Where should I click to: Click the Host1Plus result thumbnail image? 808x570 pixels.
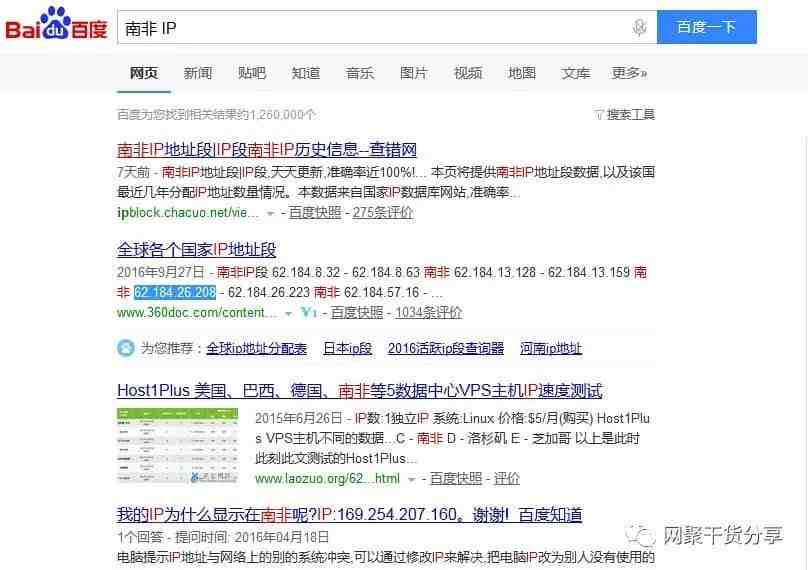(x=178, y=446)
